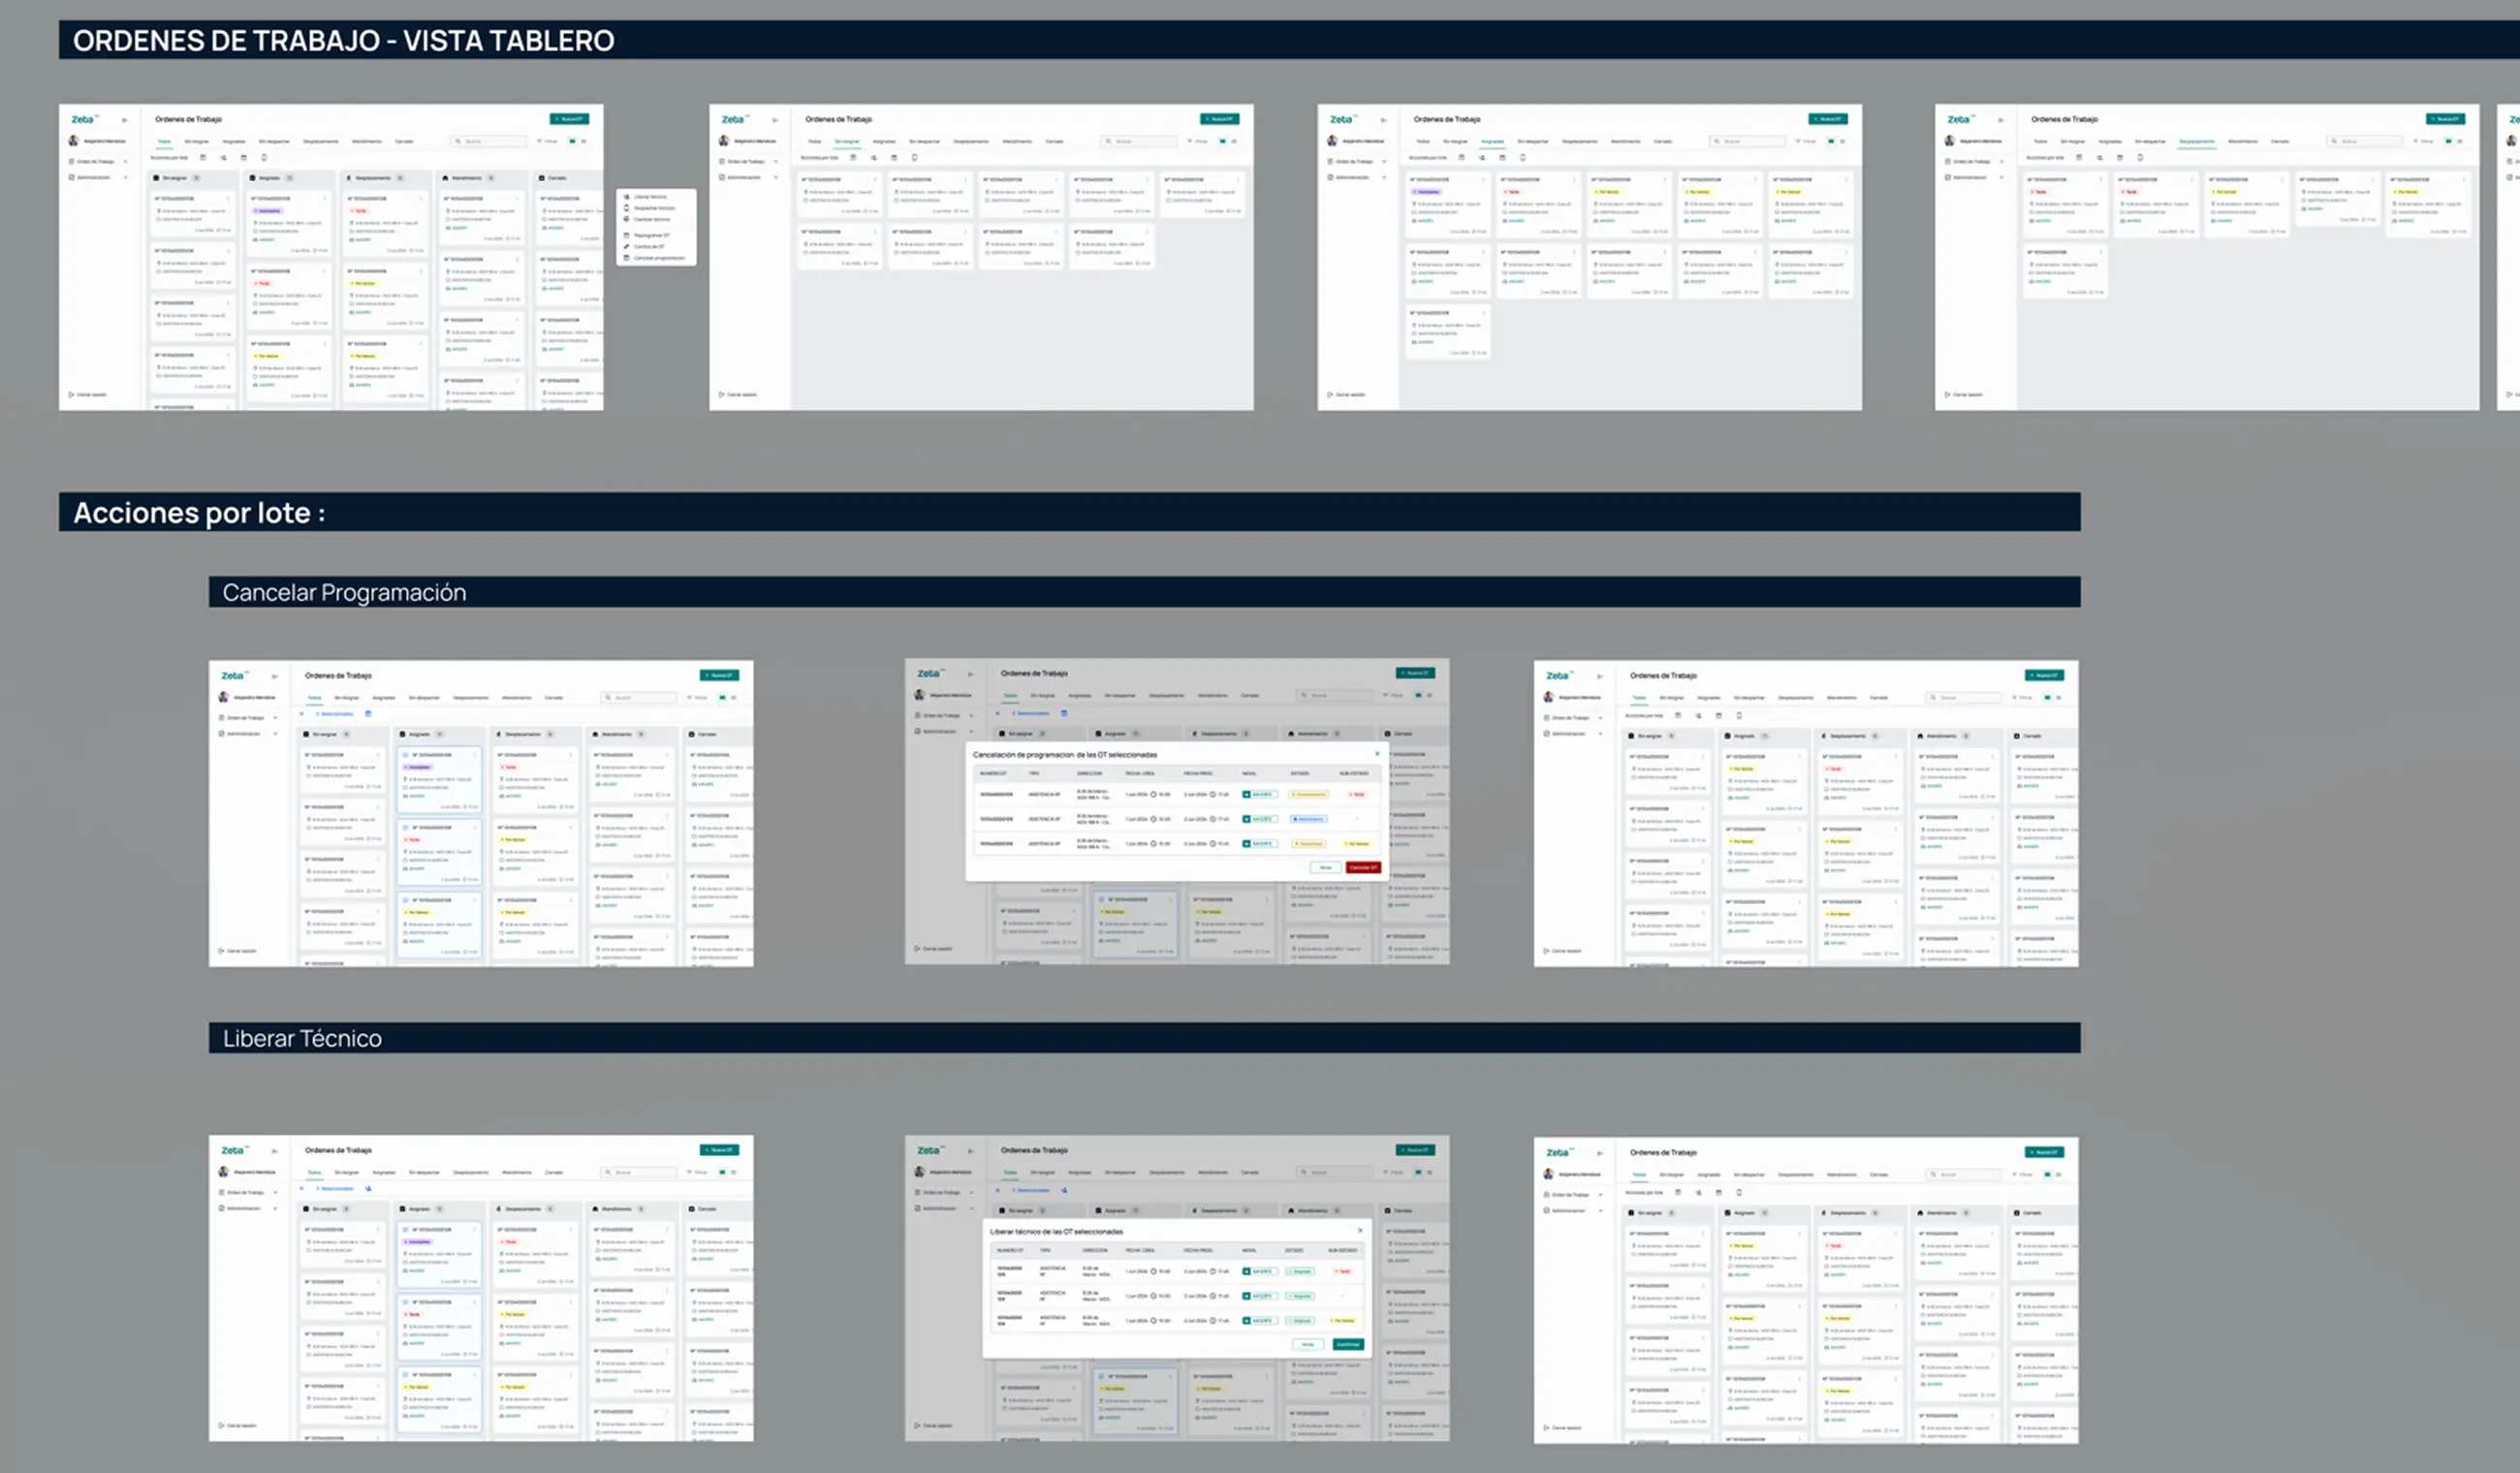Click the Nueva OT button
This screenshot has height=1473, width=2520.
pyautogui.click(x=569, y=119)
